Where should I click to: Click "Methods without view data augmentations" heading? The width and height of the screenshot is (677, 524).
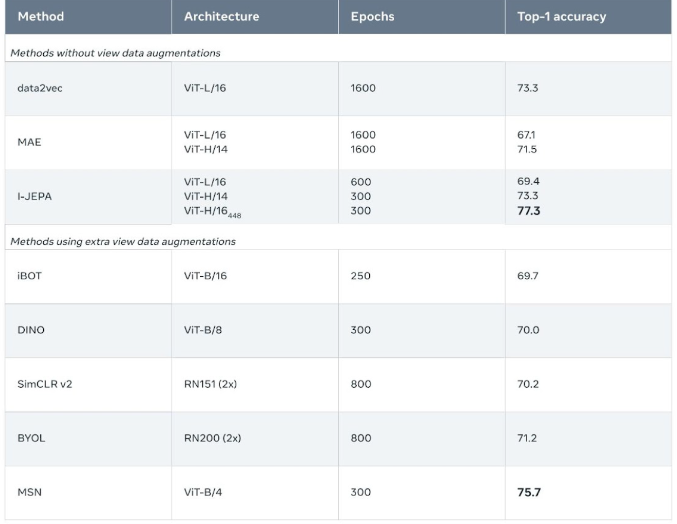115,52
